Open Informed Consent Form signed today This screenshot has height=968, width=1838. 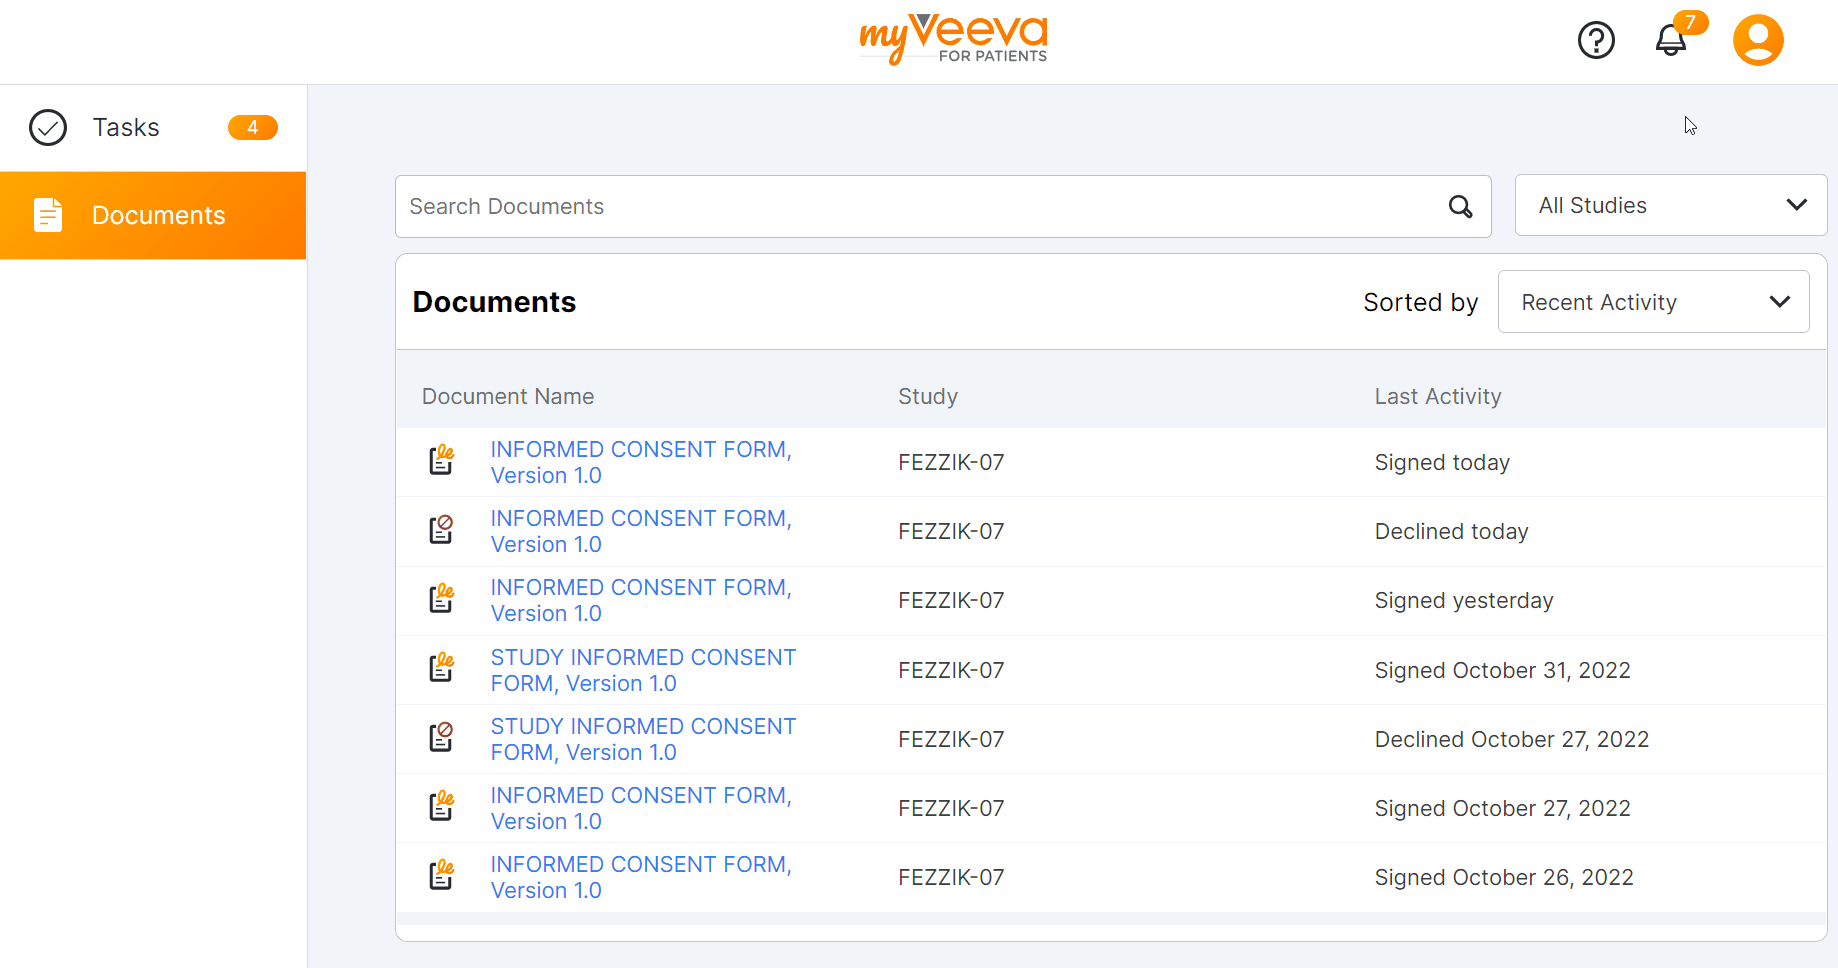tap(640, 462)
